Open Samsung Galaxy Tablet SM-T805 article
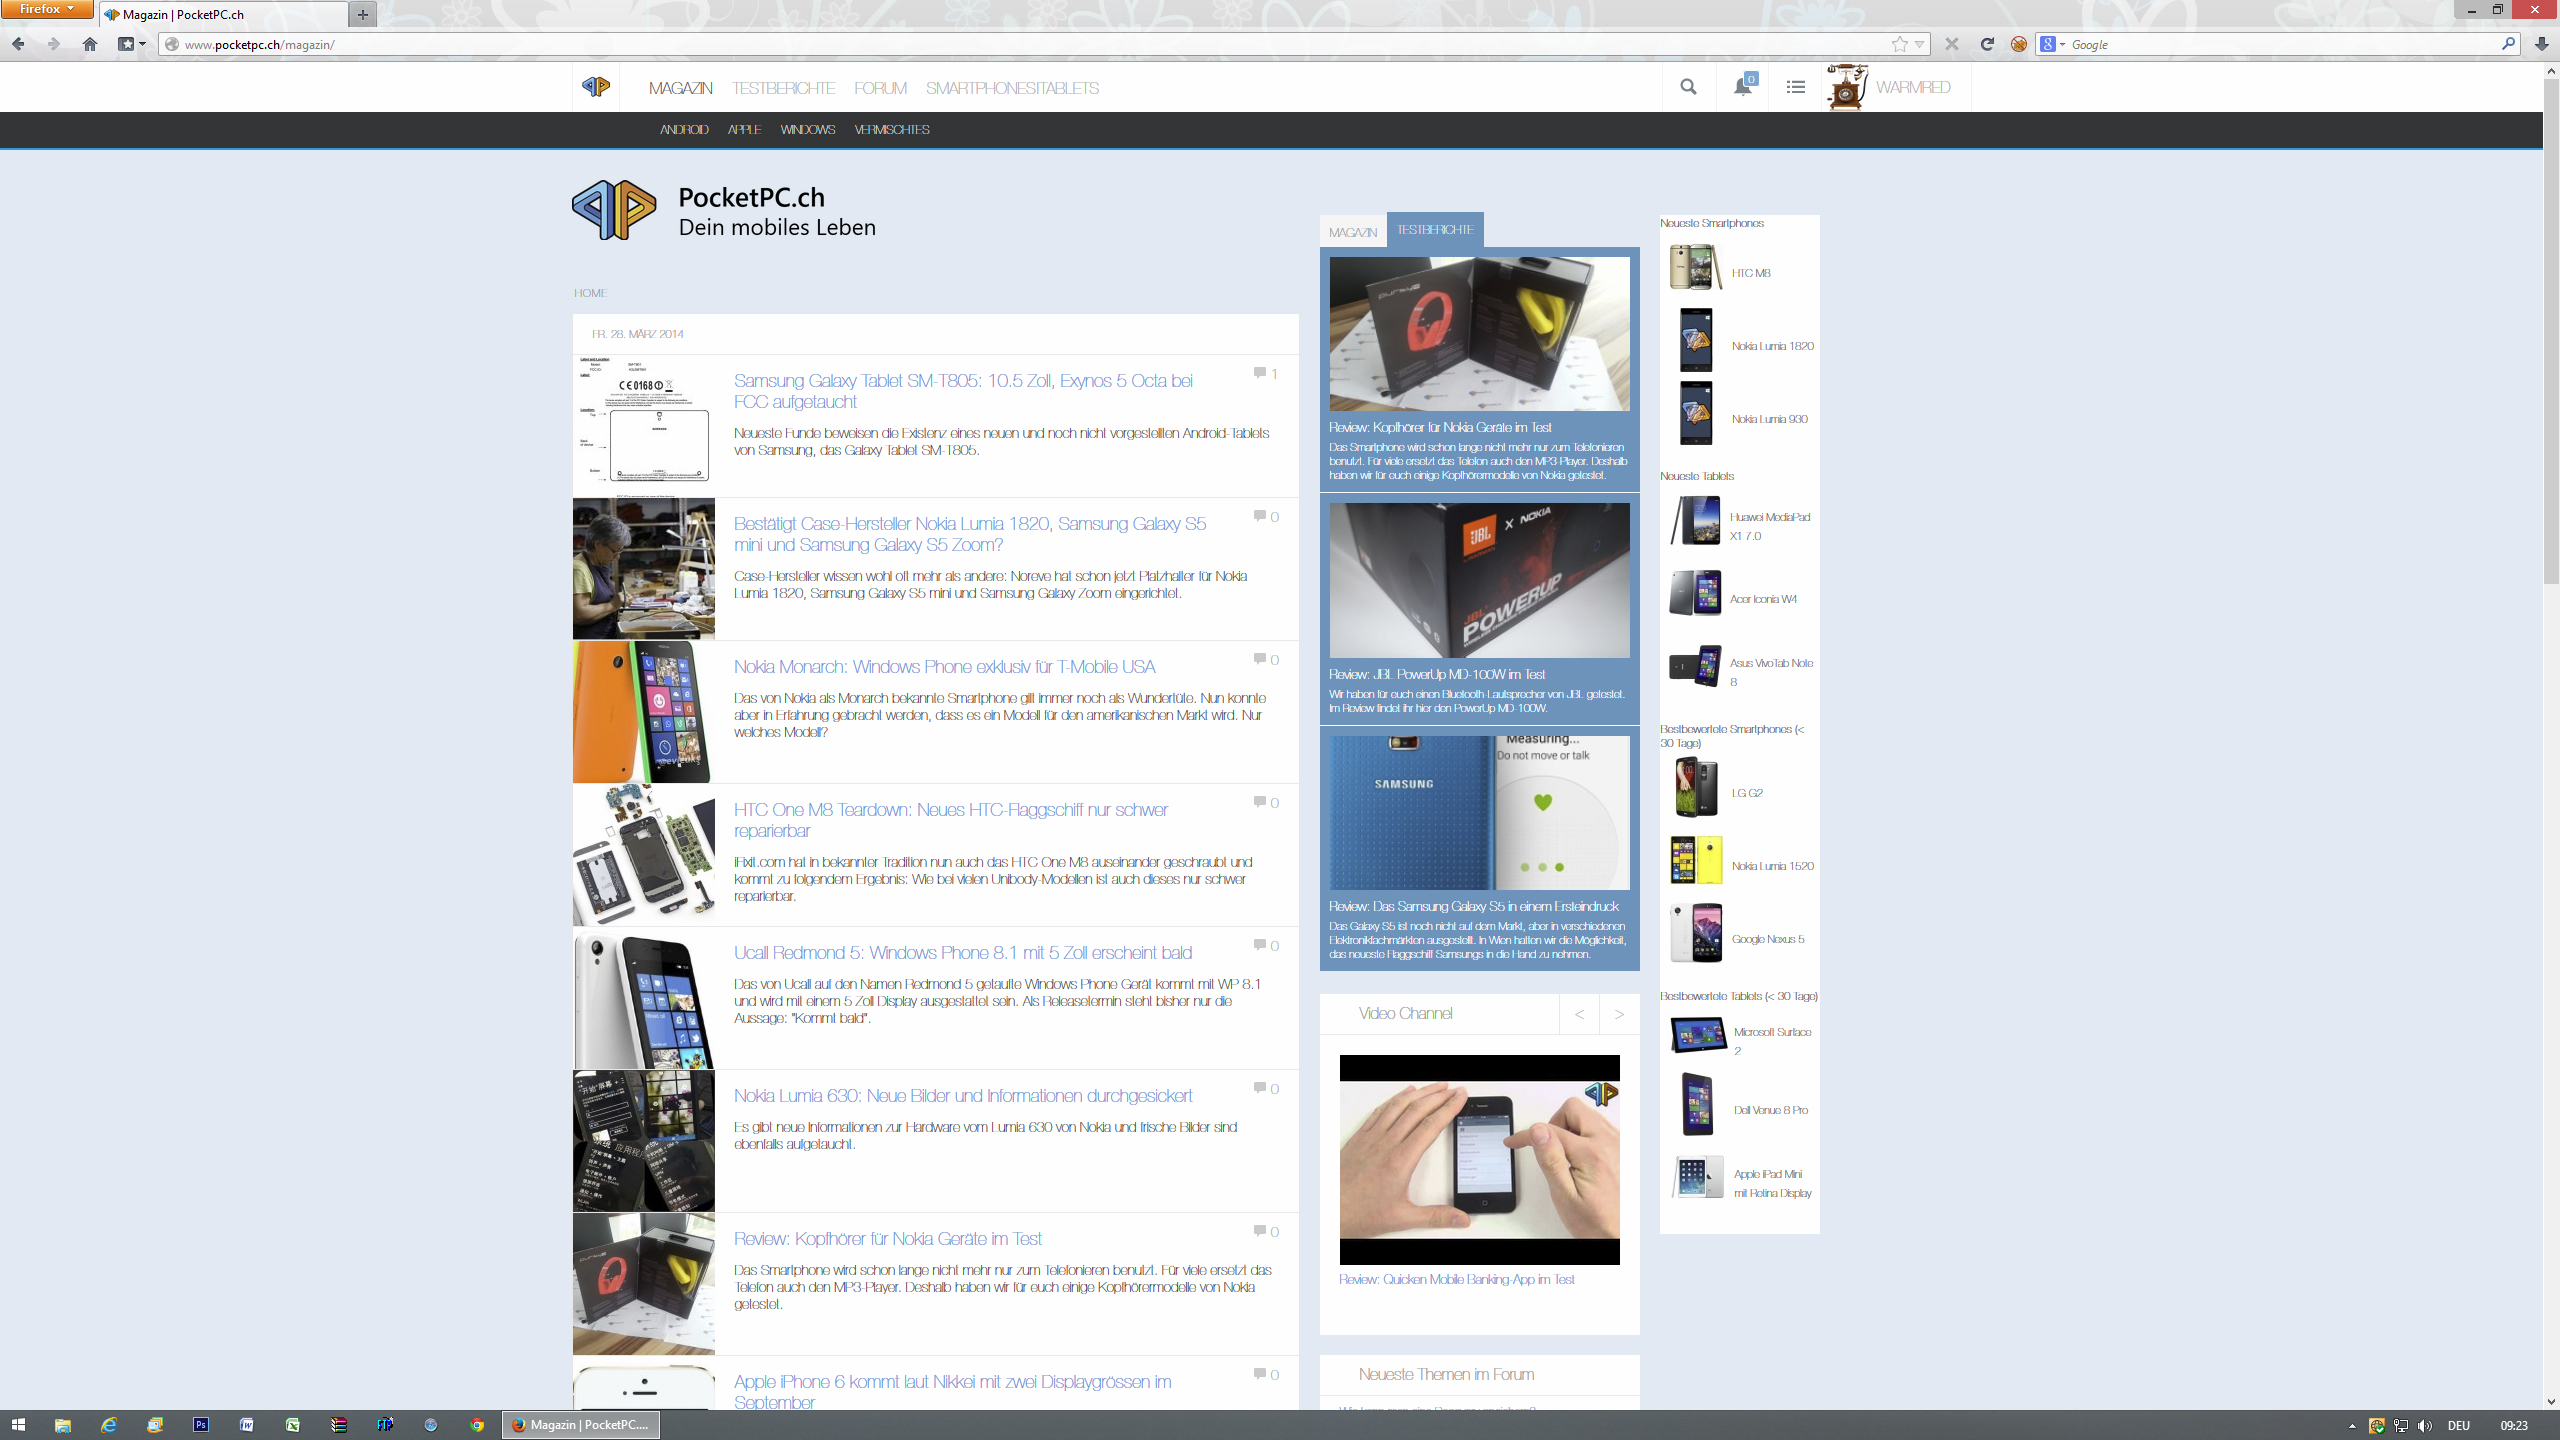 tap(963, 391)
